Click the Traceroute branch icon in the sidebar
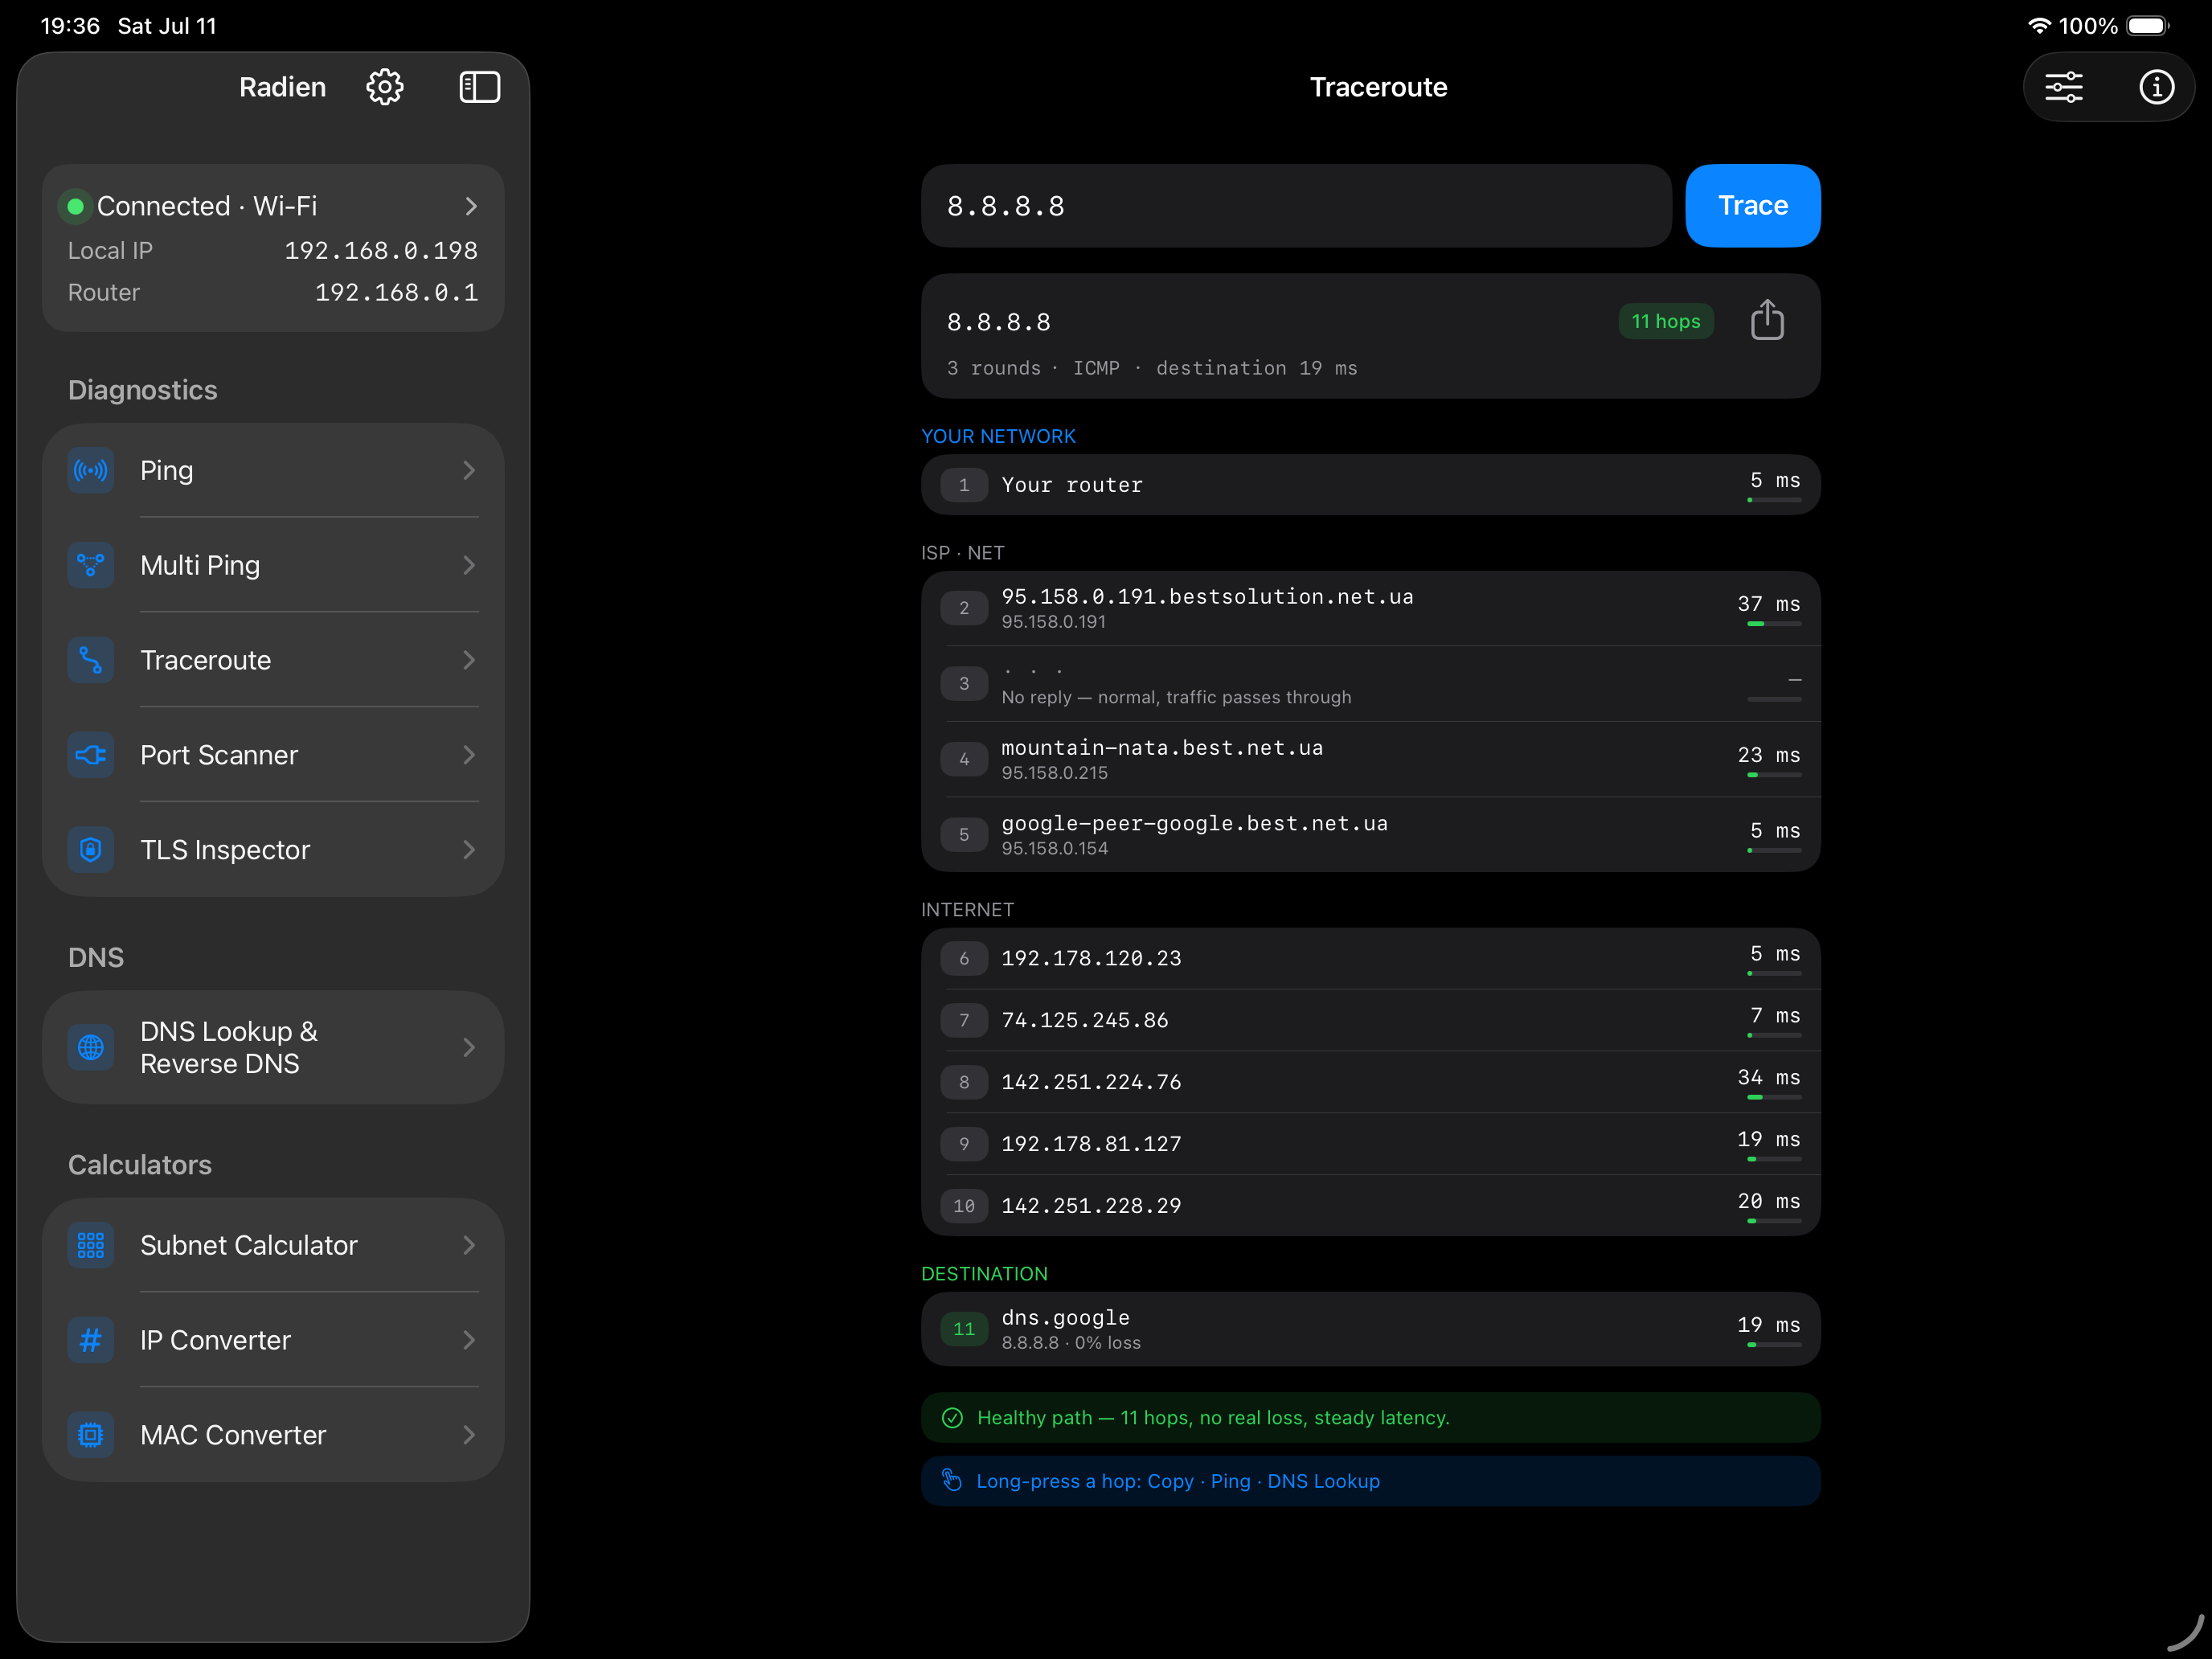The height and width of the screenshot is (1659, 2212). click(91, 660)
